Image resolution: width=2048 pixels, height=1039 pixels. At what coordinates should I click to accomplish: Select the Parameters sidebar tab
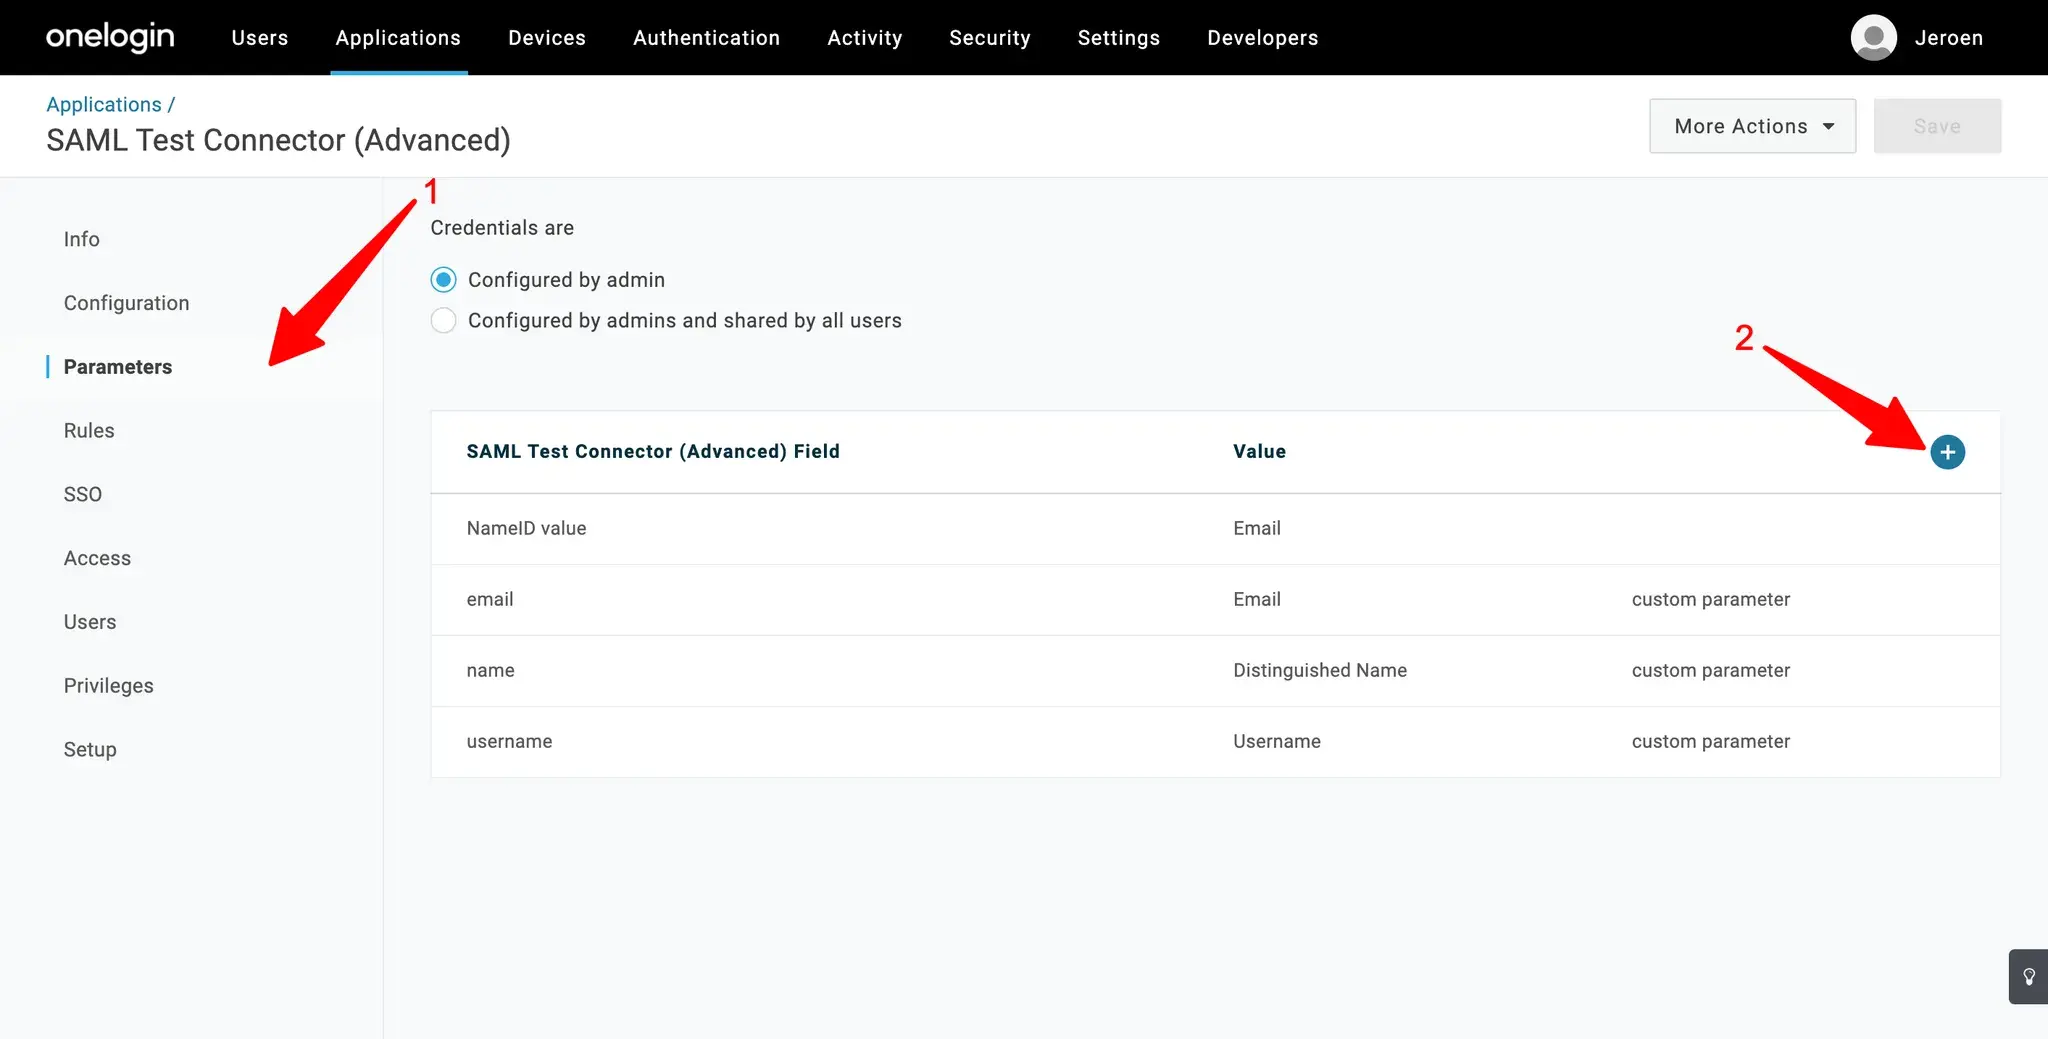(x=118, y=367)
